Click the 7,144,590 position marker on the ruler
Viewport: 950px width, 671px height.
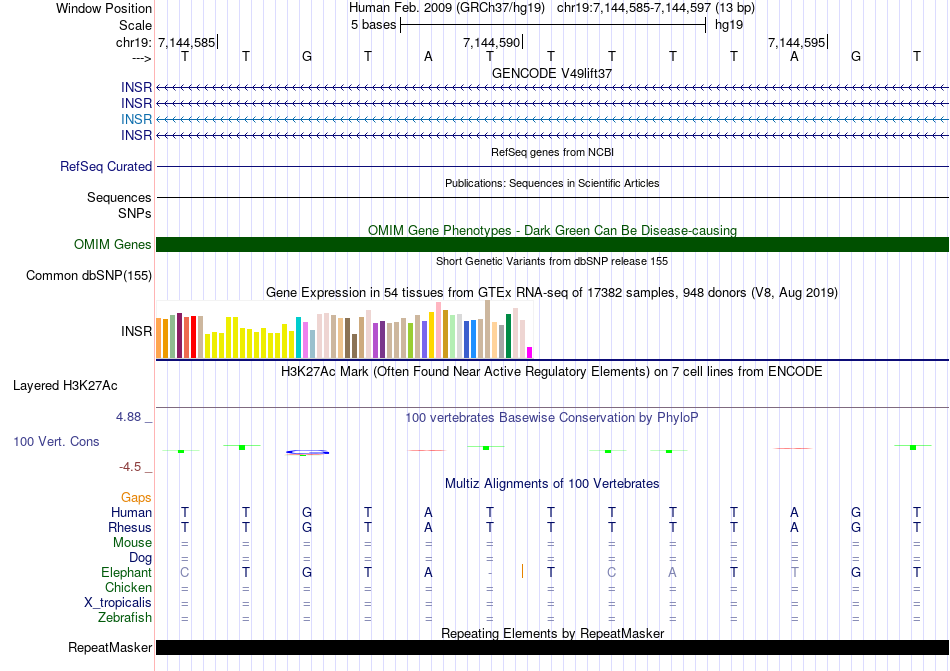point(492,43)
